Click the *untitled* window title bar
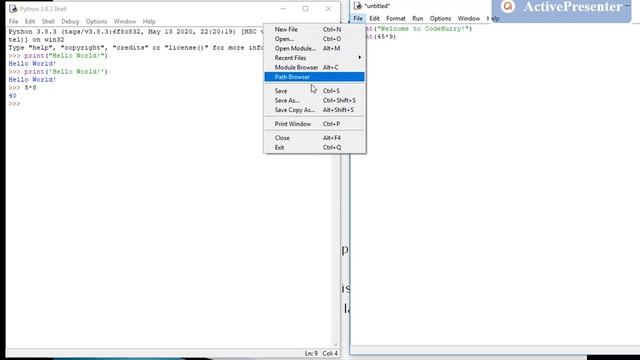The width and height of the screenshot is (640, 360). click(420, 6)
